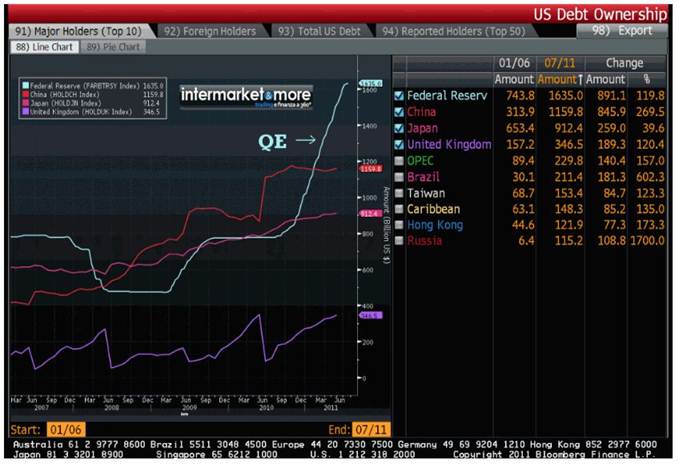This screenshot has width=679, height=465.
Task: Open the Total US Debt tab
Action: coord(319,31)
